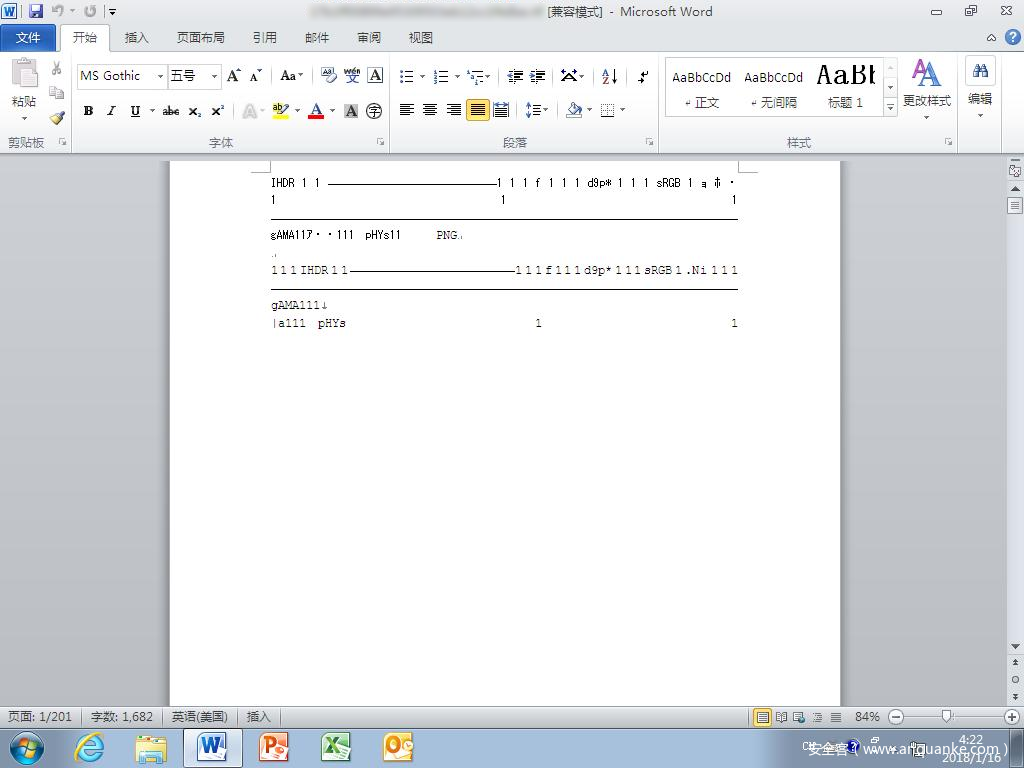Viewport: 1024px width, 768px height.
Task: Center-align the paragraph text
Action: (430, 110)
